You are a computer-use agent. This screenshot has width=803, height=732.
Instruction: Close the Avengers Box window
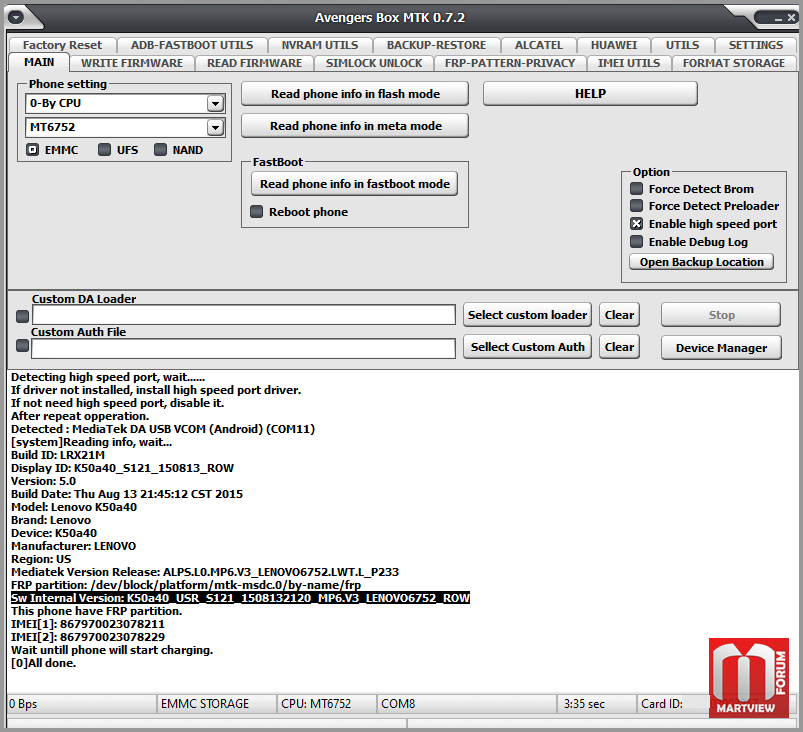[791, 17]
